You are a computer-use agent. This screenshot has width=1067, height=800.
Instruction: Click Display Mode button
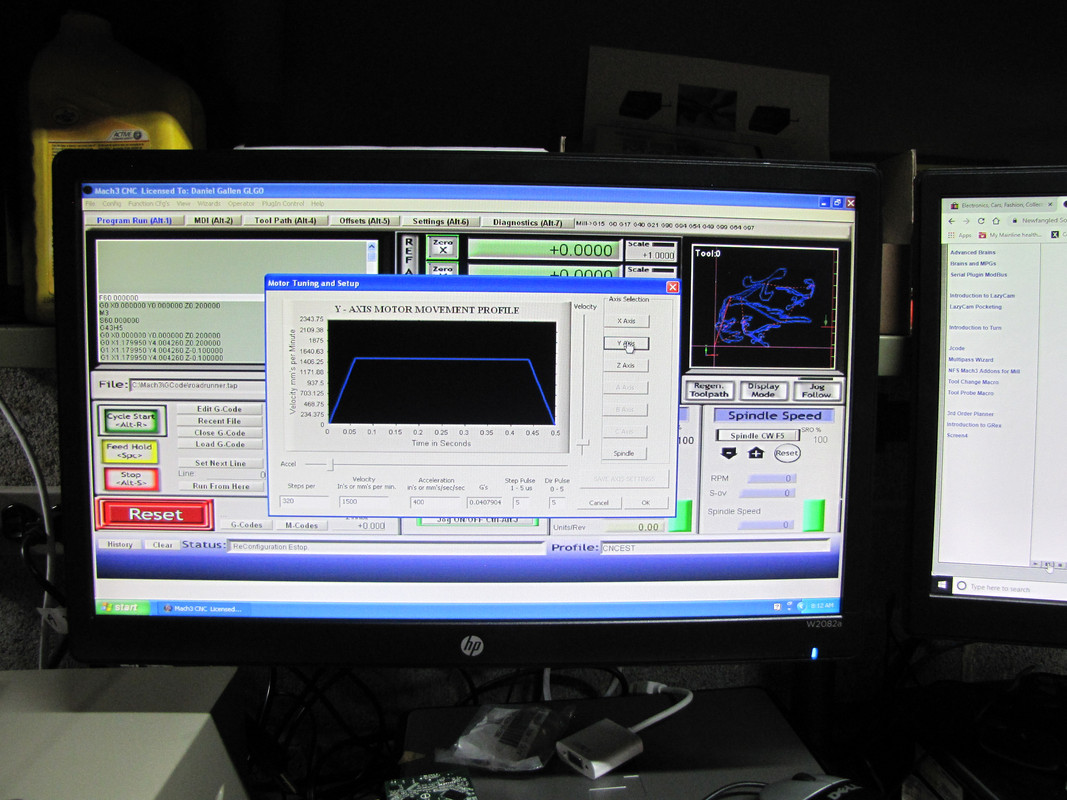(x=763, y=390)
